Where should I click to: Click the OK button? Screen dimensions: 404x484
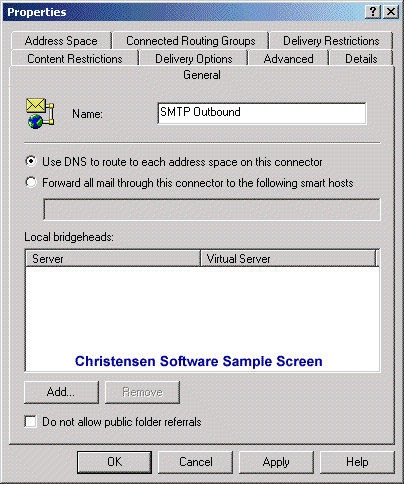pos(114,462)
